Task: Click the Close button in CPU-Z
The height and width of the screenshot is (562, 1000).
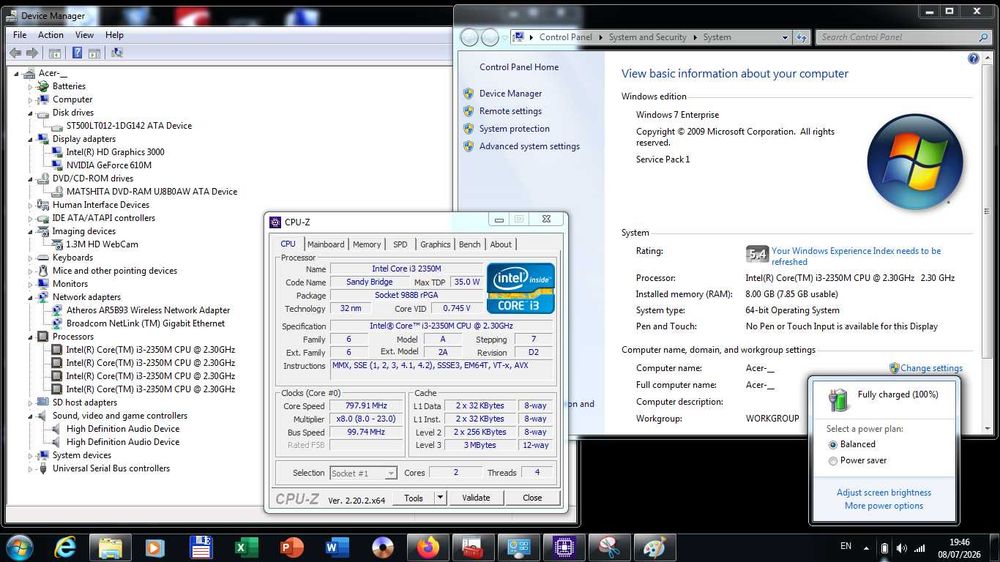Action: click(532, 498)
